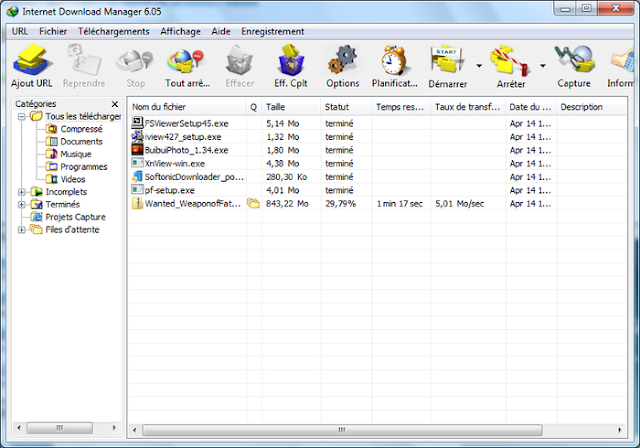Image resolution: width=640 pixels, height=448 pixels.
Task: Open the Démarrer dropdown arrow
Action: [479, 65]
